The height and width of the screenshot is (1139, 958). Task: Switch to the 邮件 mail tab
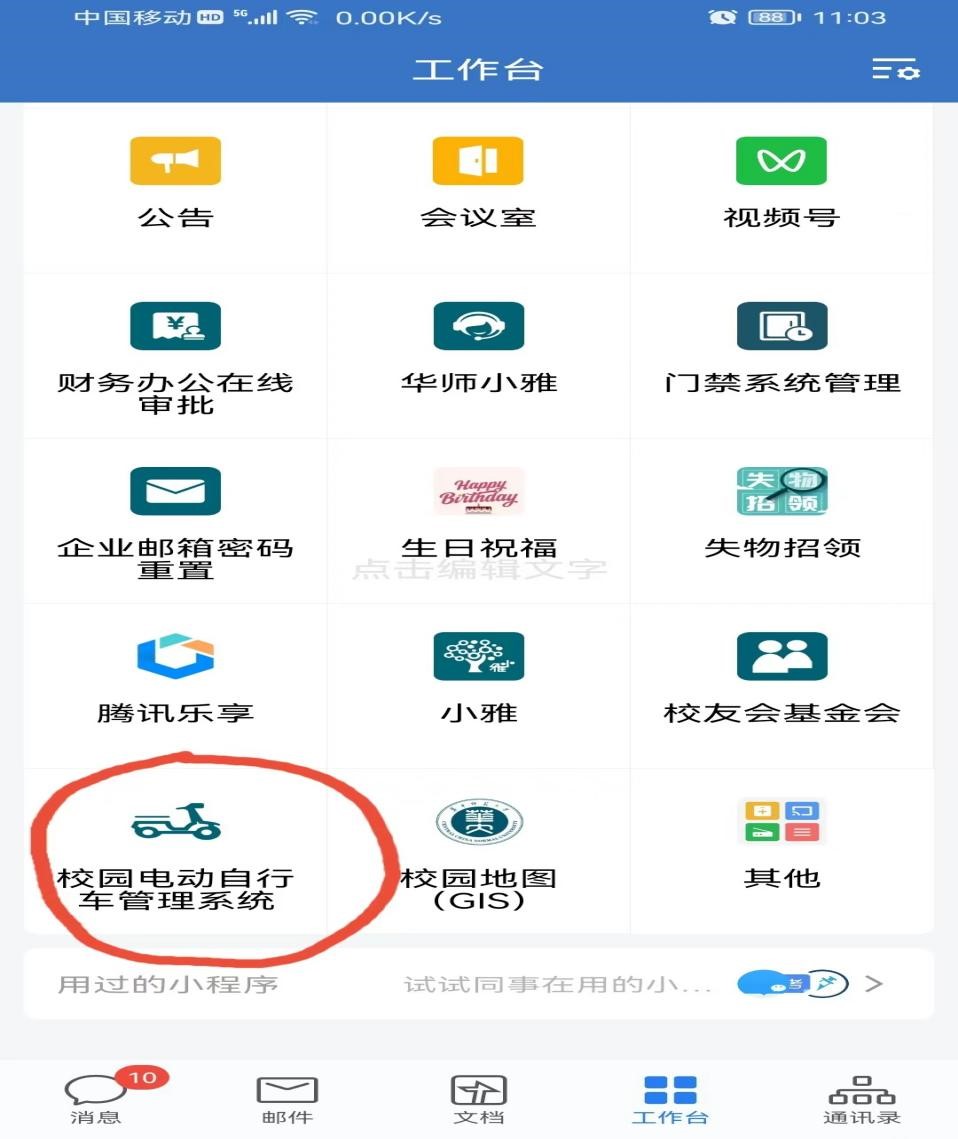(x=287, y=1099)
